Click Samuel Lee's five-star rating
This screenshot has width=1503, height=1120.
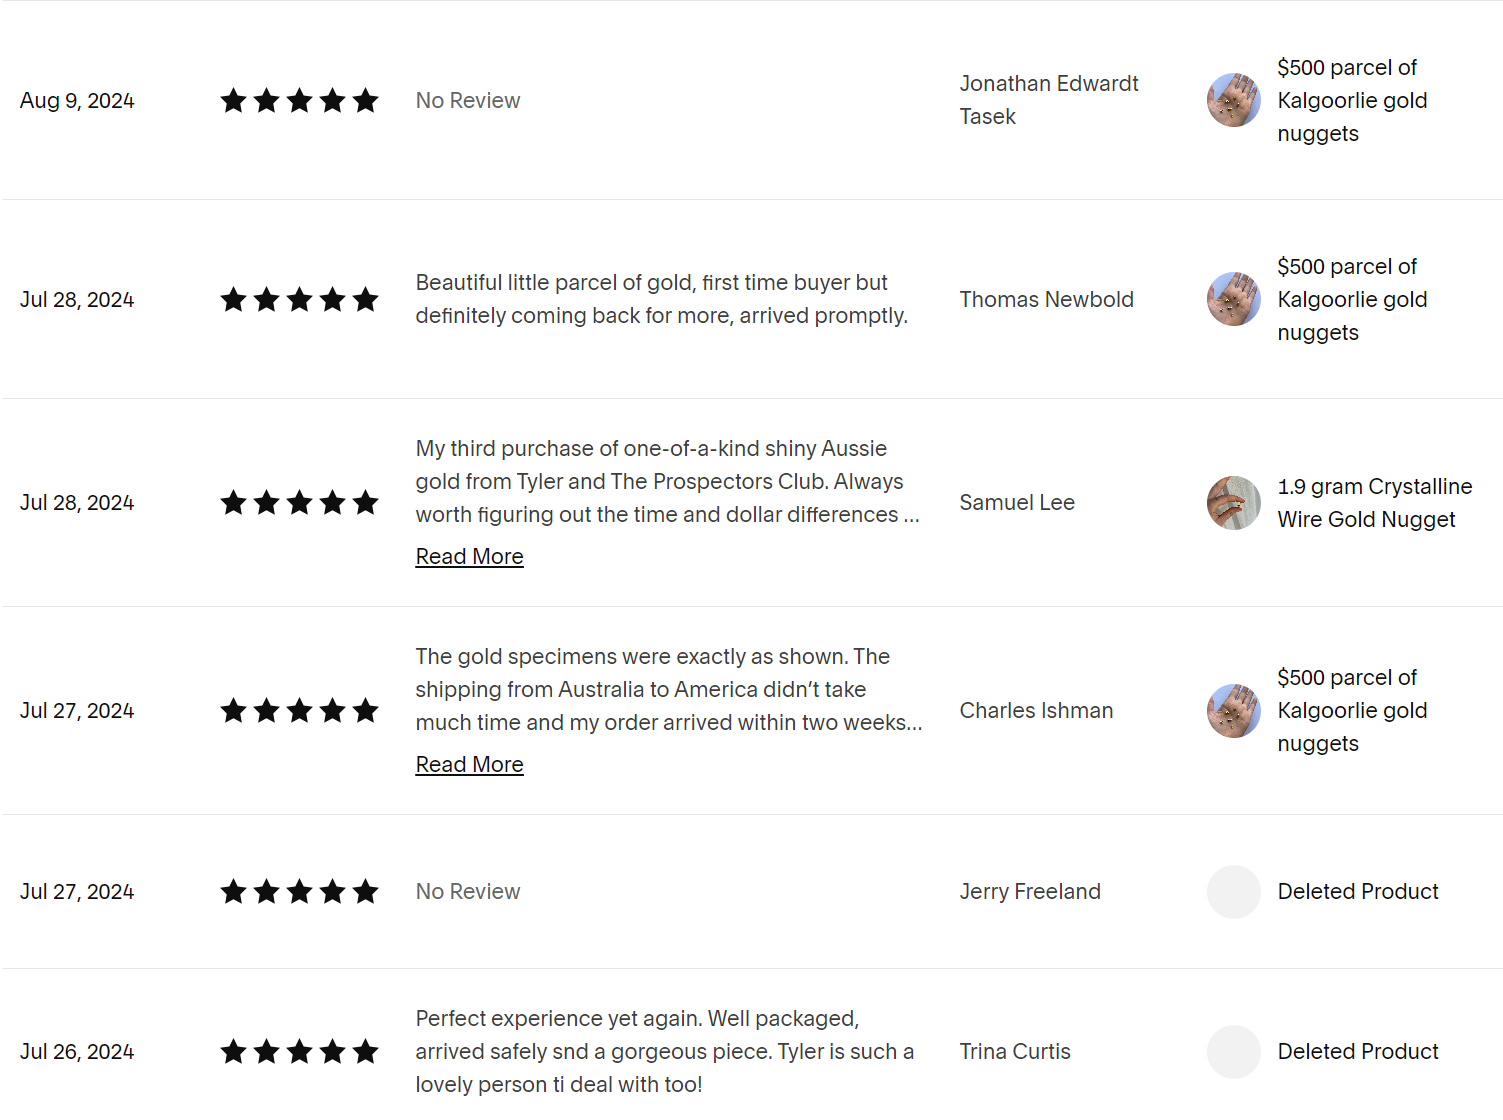[x=299, y=503]
